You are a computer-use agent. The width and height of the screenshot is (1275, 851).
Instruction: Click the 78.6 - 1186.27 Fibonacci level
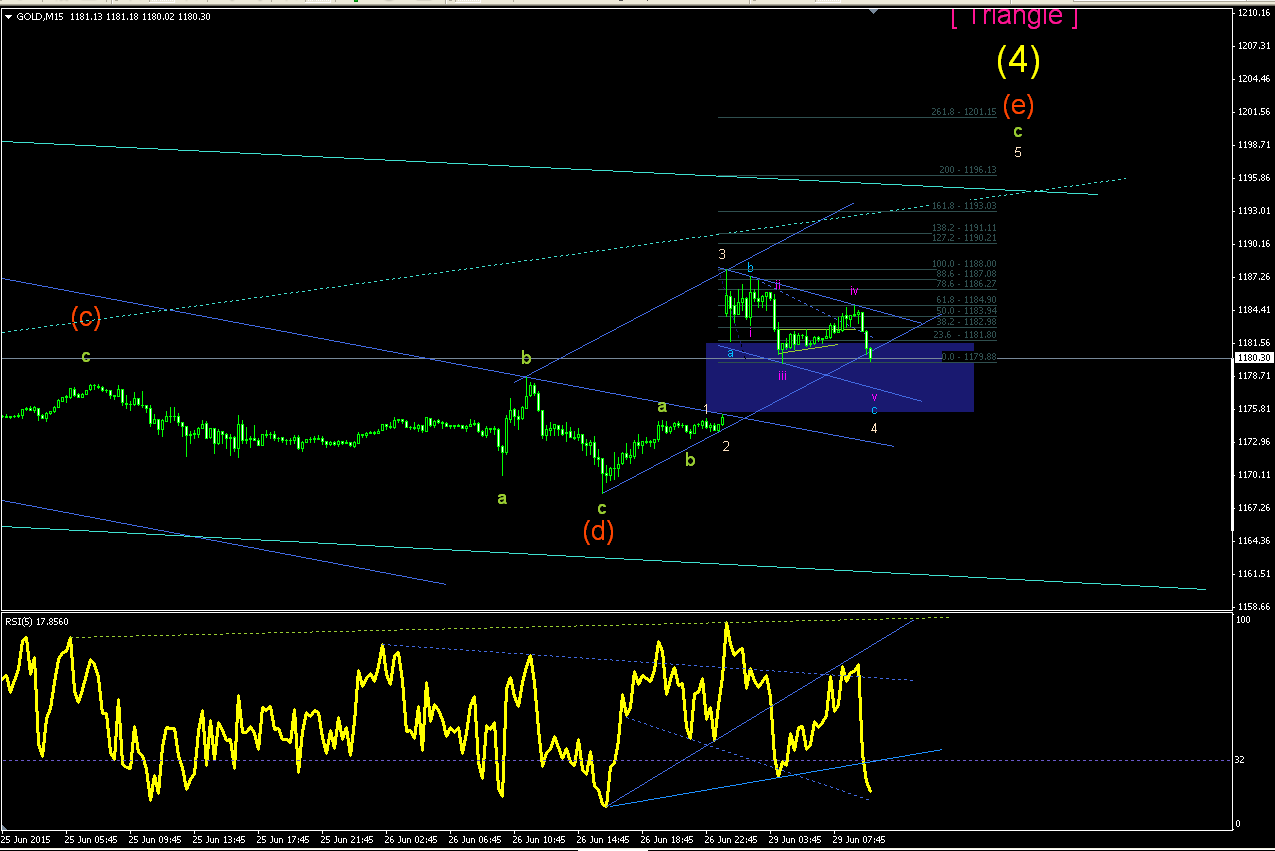coord(965,284)
